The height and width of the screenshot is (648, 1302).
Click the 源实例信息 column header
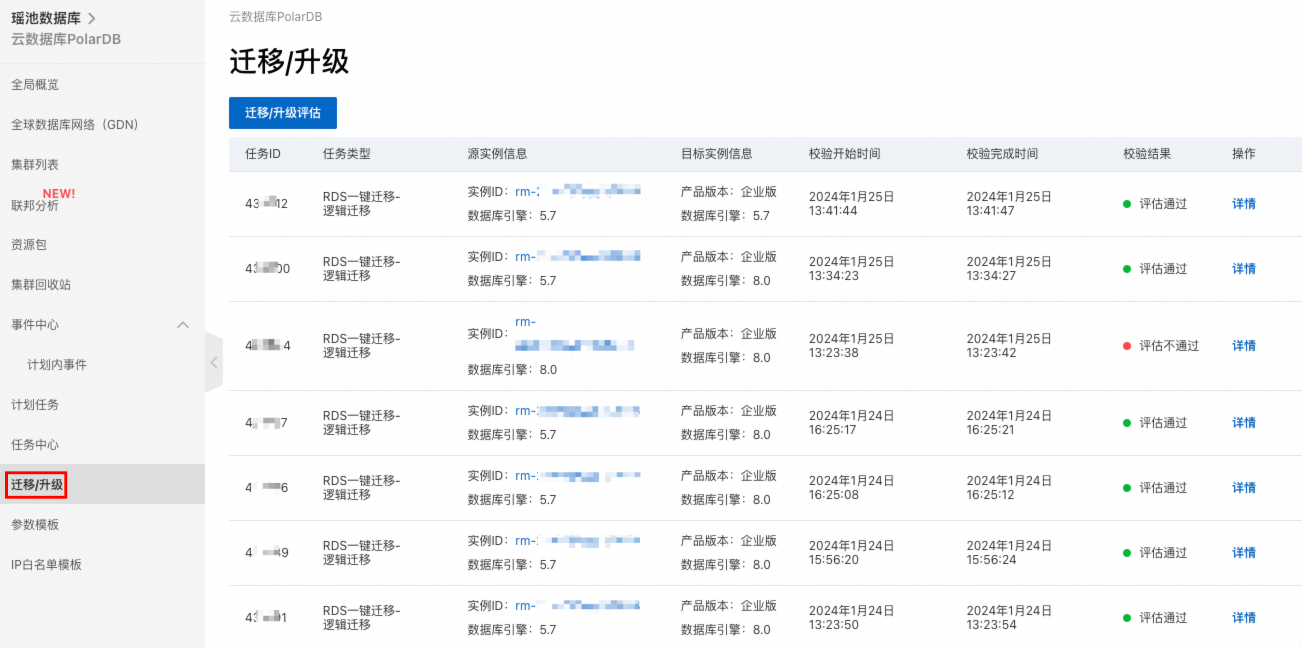[498, 154]
